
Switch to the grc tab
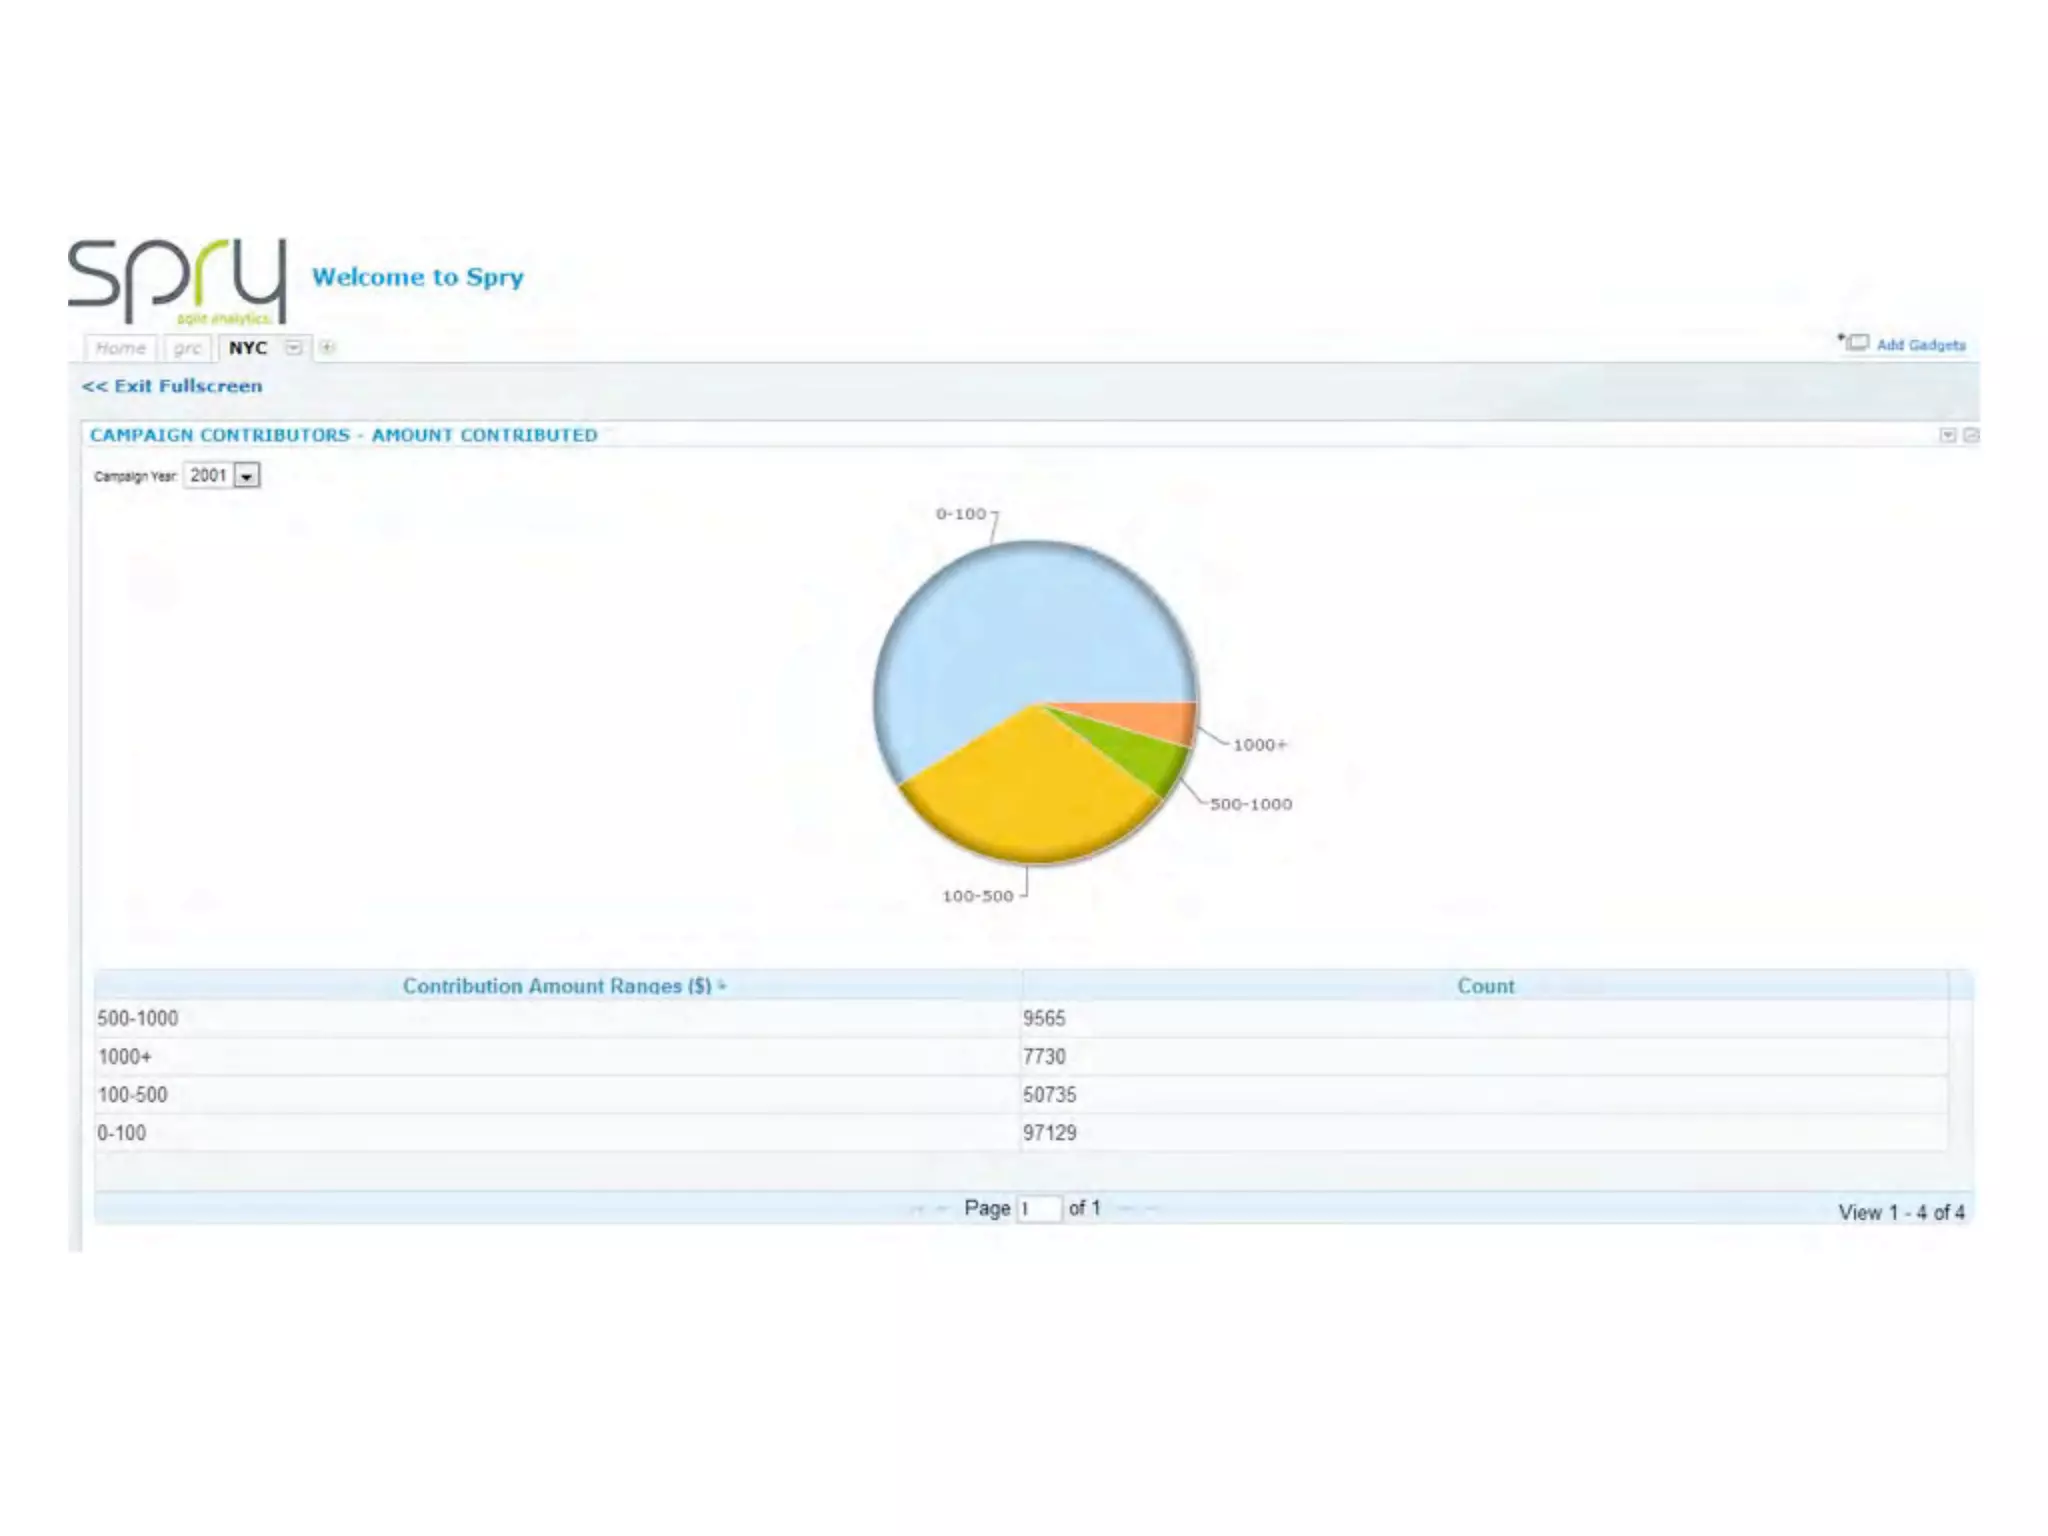(x=187, y=348)
